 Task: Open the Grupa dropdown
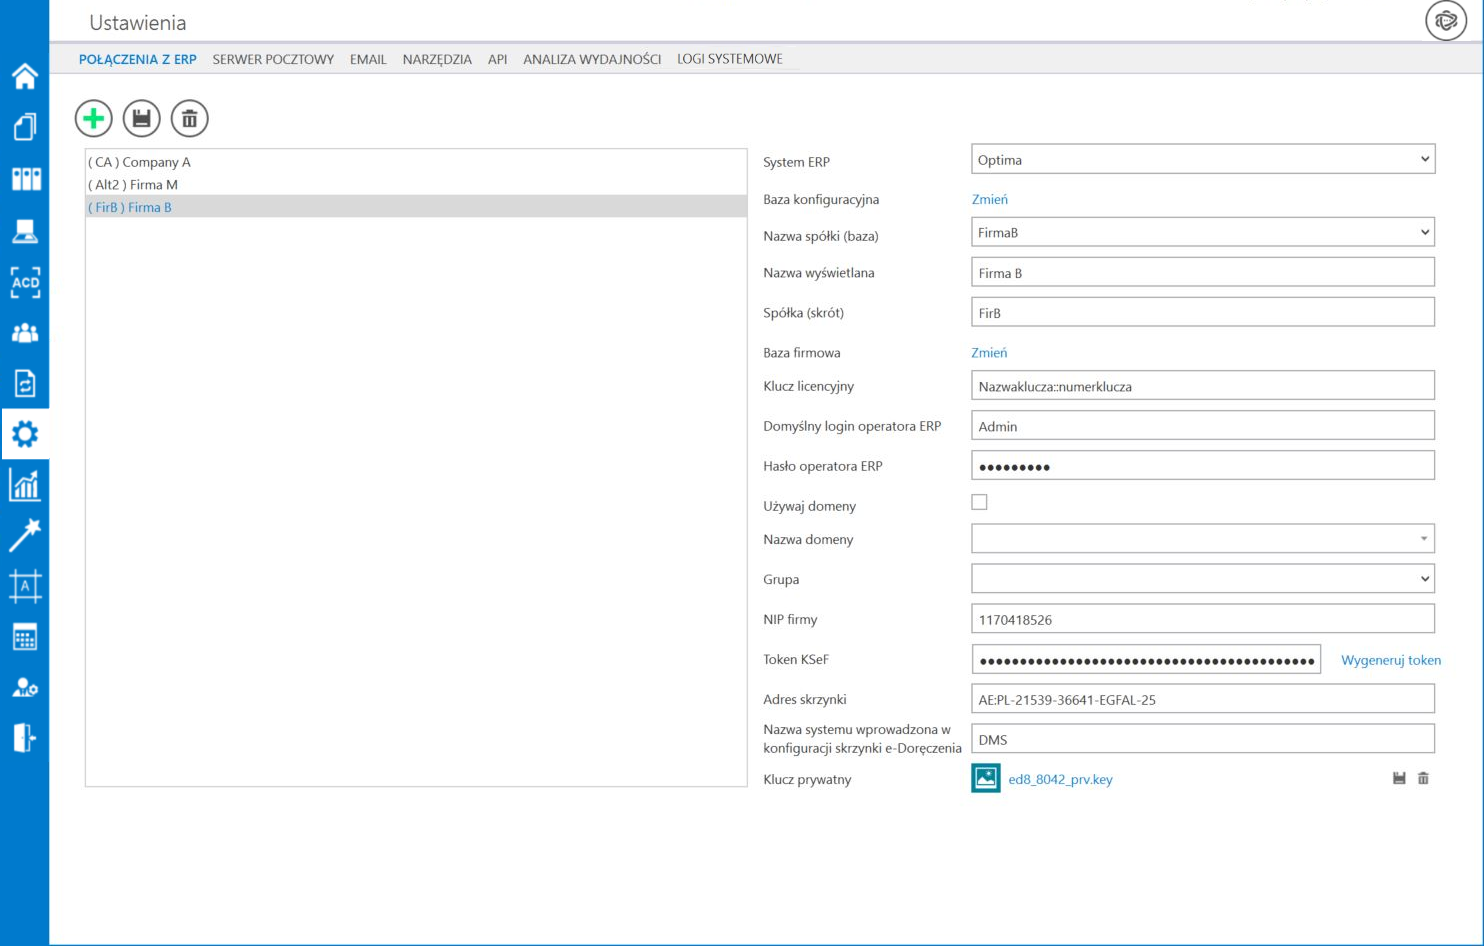point(1202,579)
